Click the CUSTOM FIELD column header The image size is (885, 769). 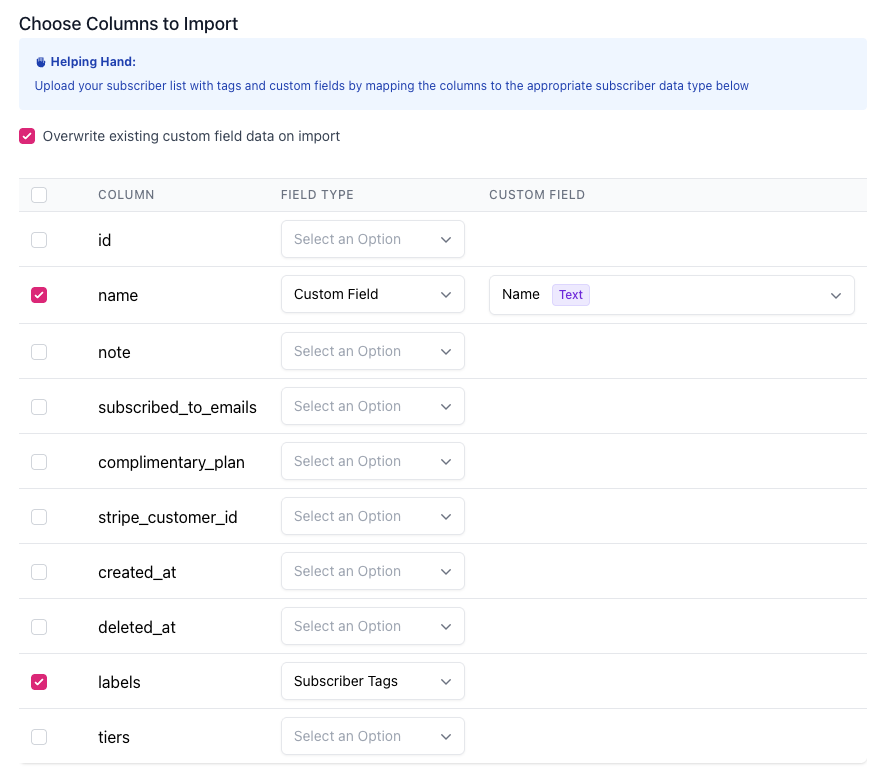pos(536,195)
